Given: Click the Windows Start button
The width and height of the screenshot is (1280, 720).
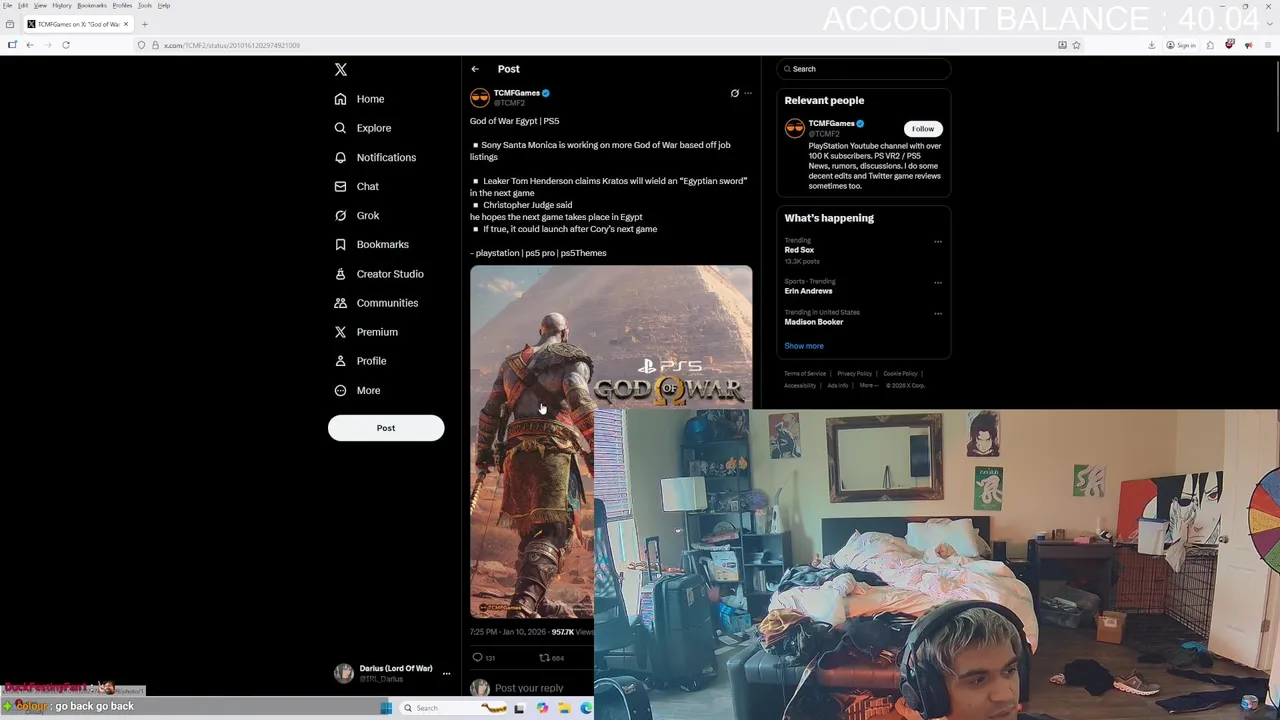Looking at the screenshot, I should (386, 708).
